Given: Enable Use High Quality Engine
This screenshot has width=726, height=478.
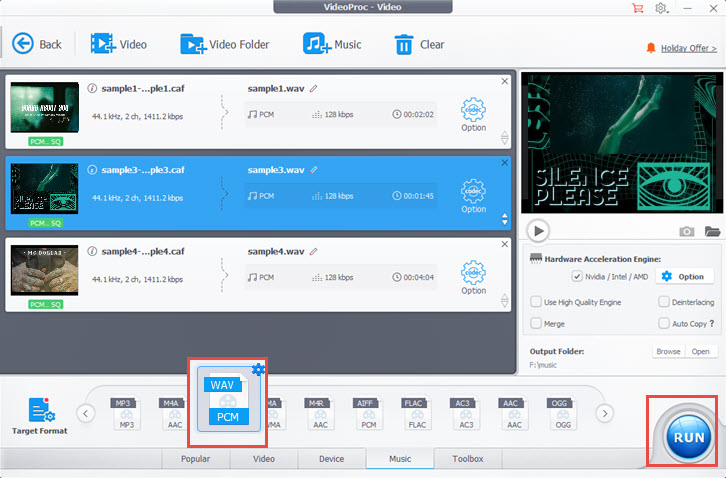Looking at the screenshot, I should click(536, 302).
